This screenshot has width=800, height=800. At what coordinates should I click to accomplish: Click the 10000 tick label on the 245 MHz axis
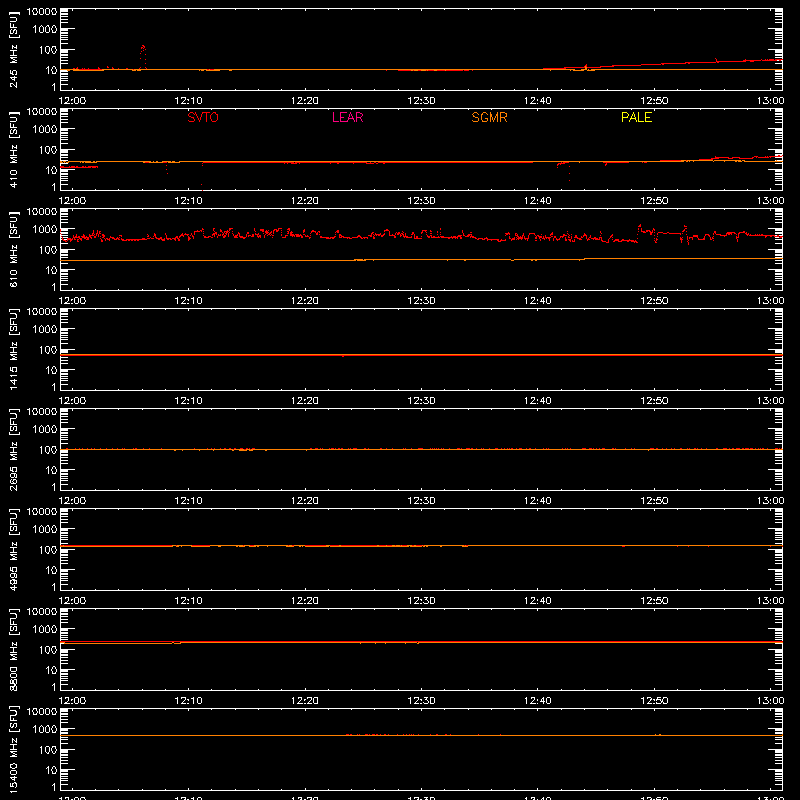tap(42, 12)
